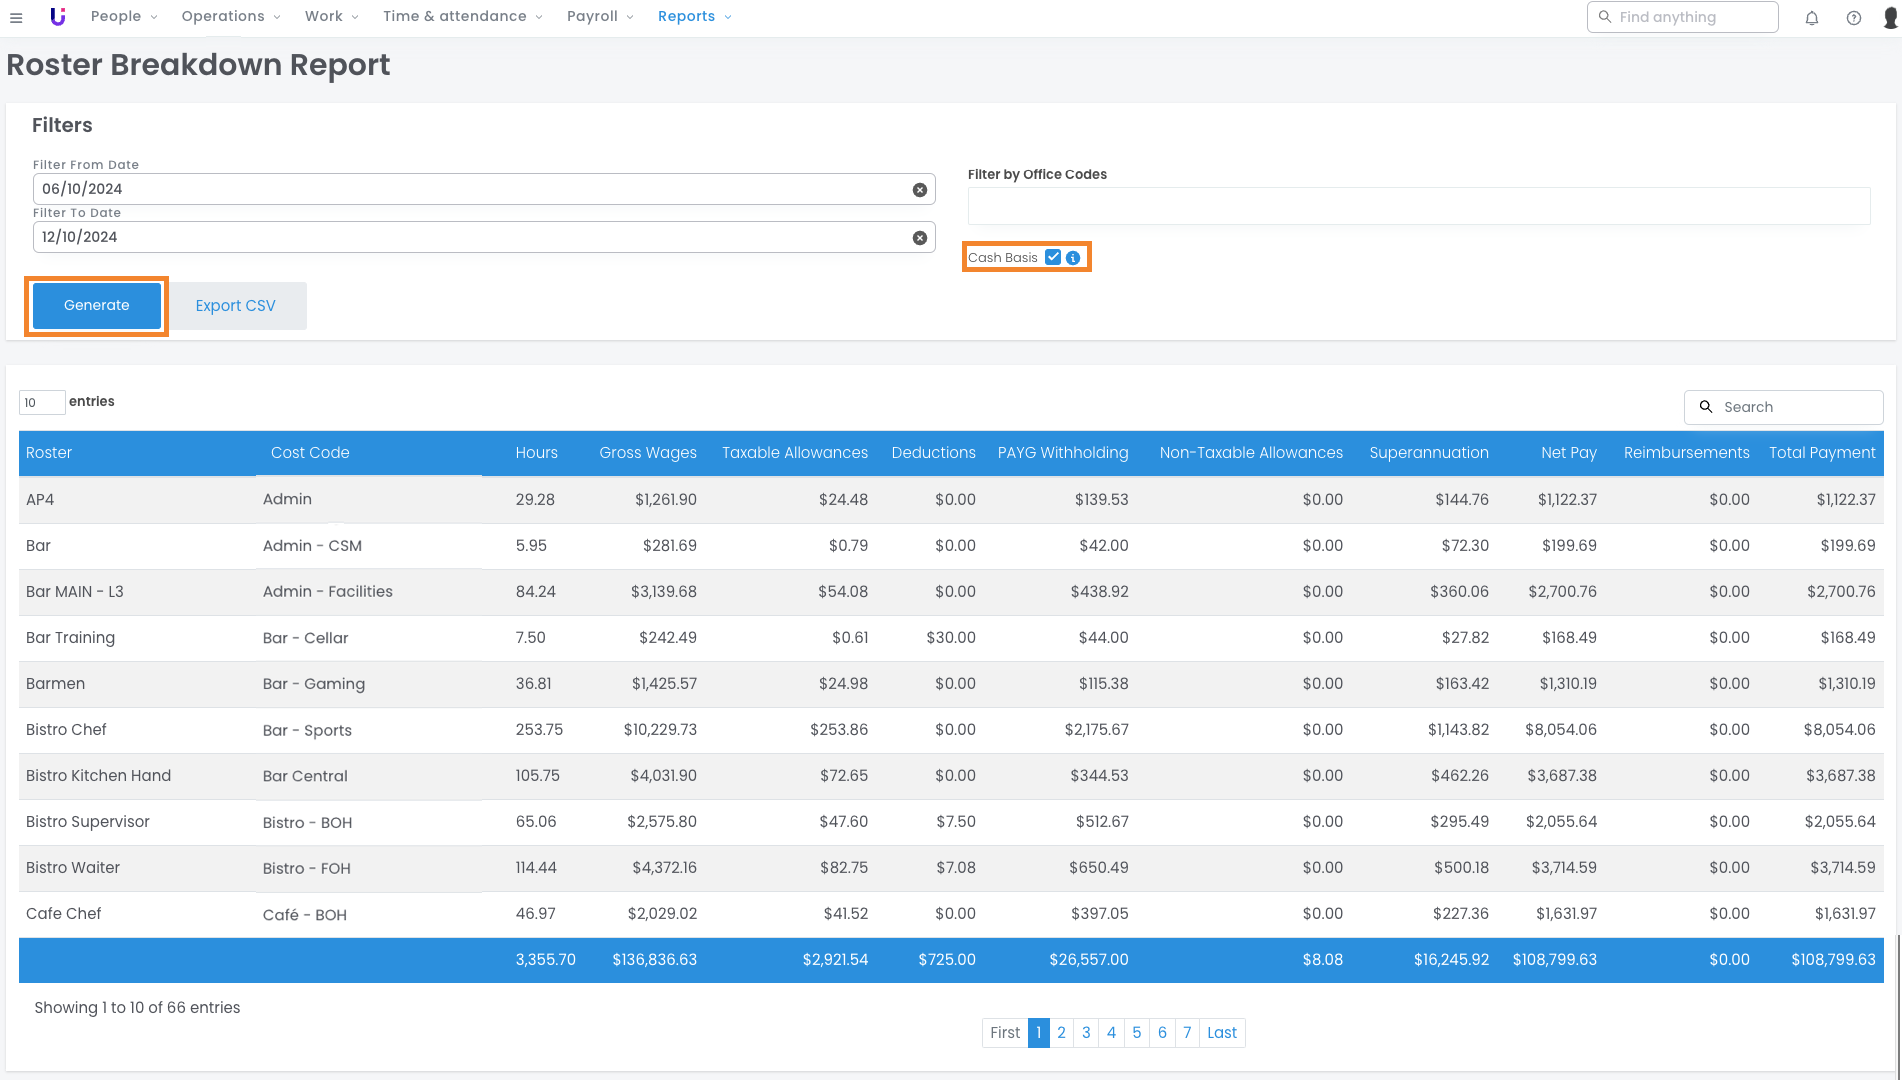Click the Generate button

97,306
